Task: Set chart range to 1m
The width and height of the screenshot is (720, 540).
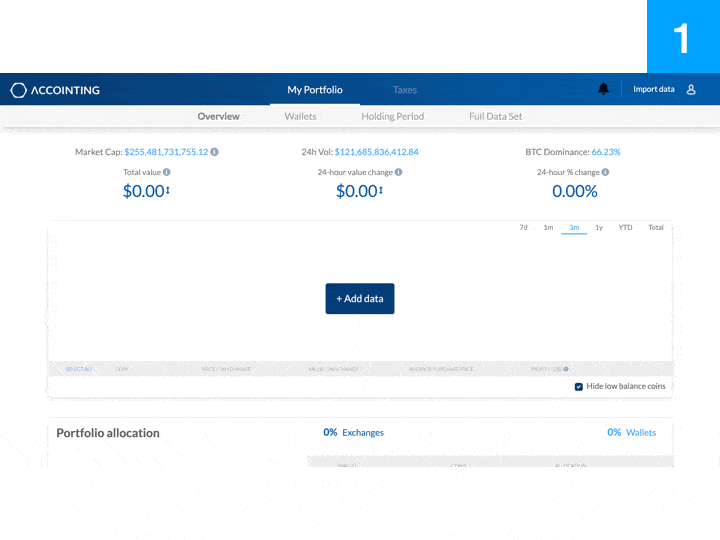Action: tap(548, 227)
